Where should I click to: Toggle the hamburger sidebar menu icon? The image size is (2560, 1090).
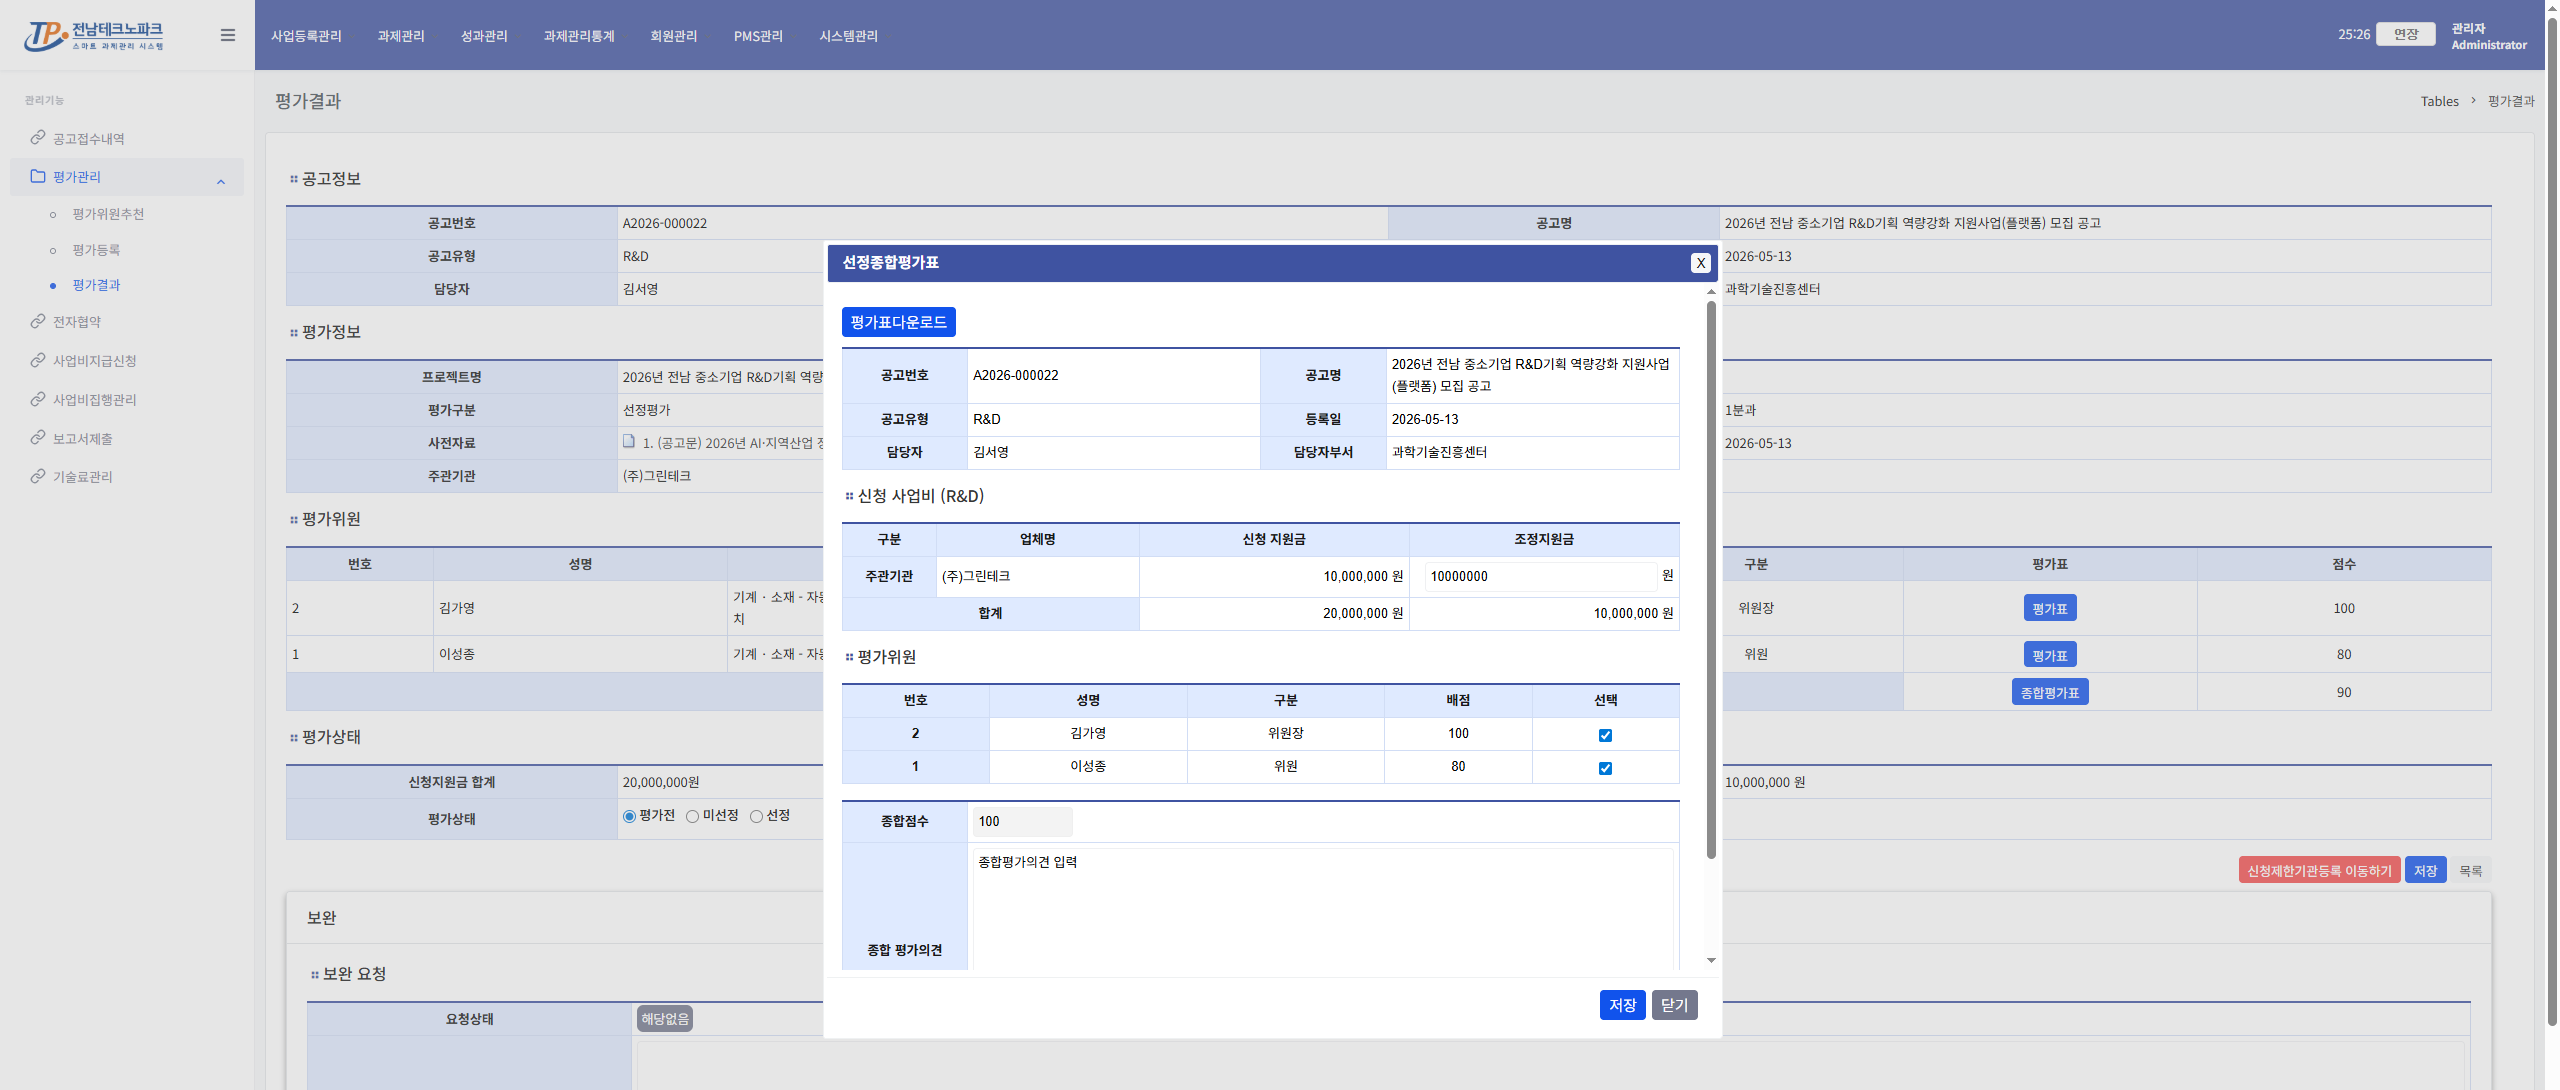pyautogui.click(x=228, y=35)
